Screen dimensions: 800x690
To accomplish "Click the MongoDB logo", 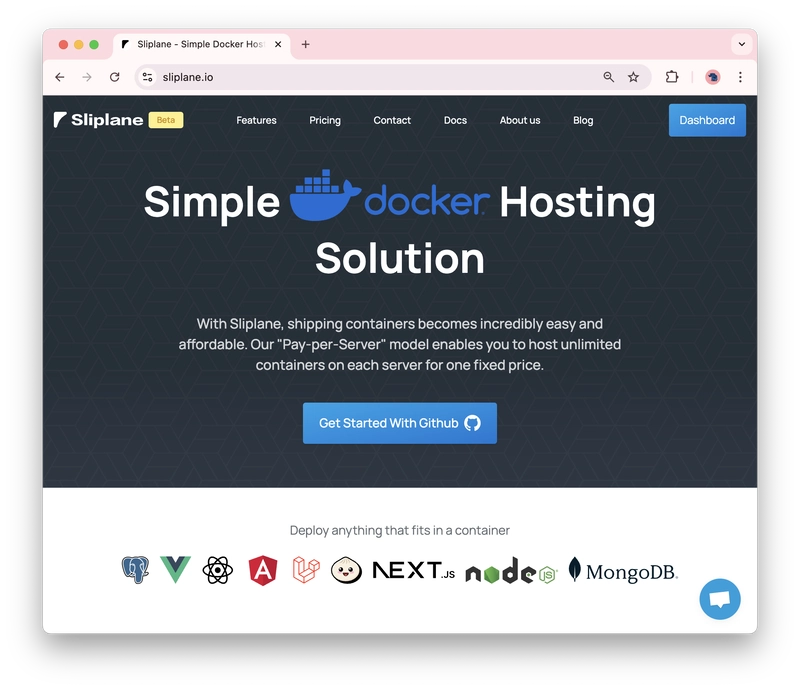I will 623,570.
